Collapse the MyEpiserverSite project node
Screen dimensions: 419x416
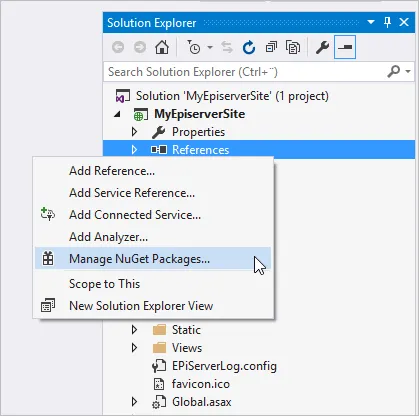pos(117,114)
